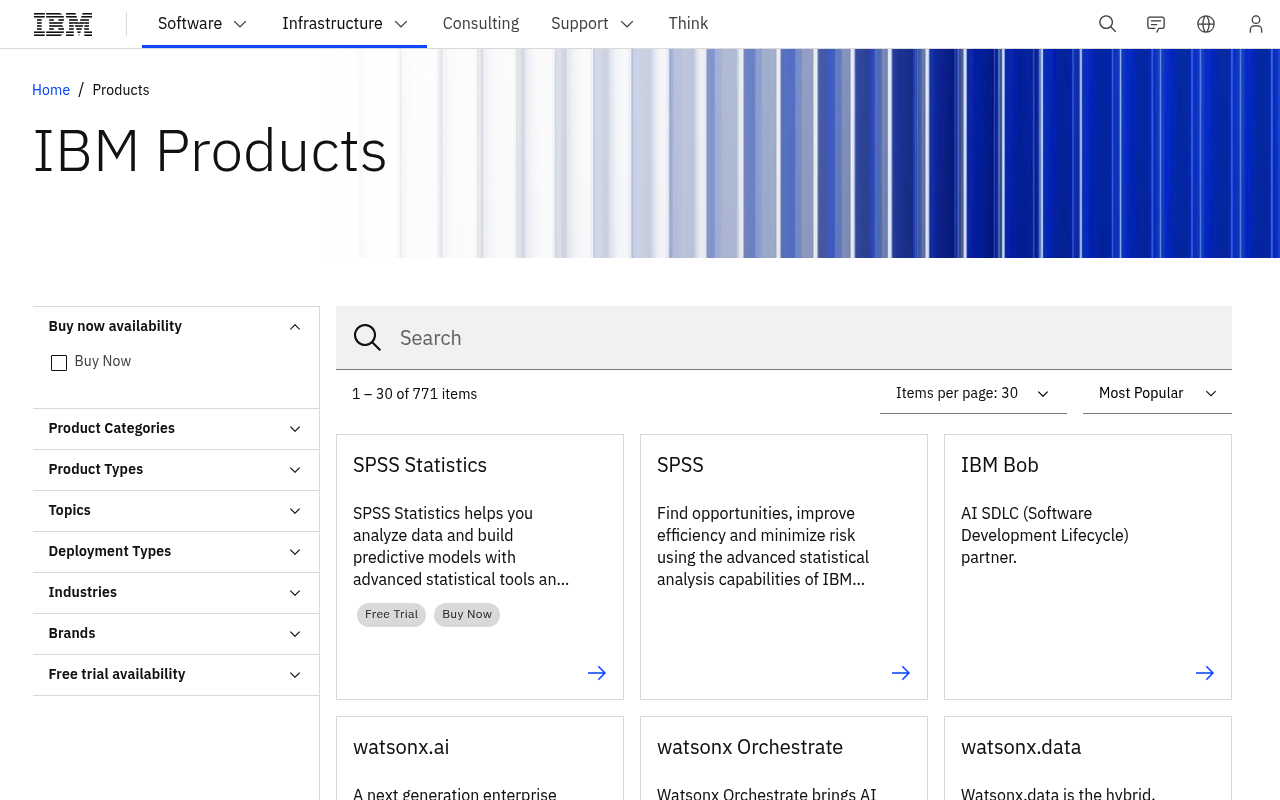Open the site search magnifier icon in header
This screenshot has height=800, width=1280.
pyautogui.click(x=1107, y=24)
